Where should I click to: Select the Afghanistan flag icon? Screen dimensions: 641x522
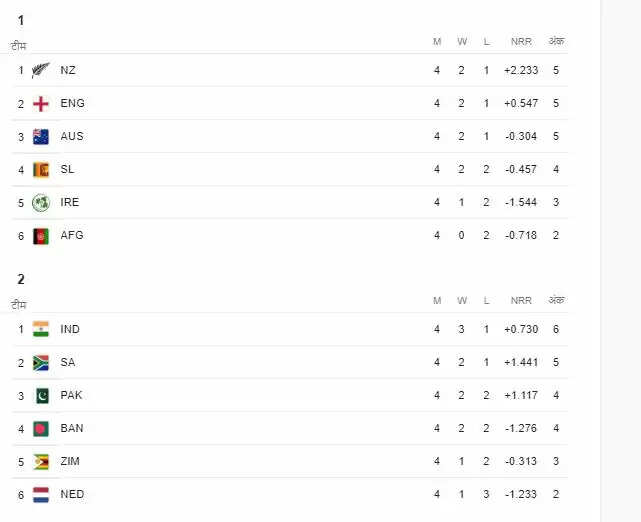click(40, 235)
